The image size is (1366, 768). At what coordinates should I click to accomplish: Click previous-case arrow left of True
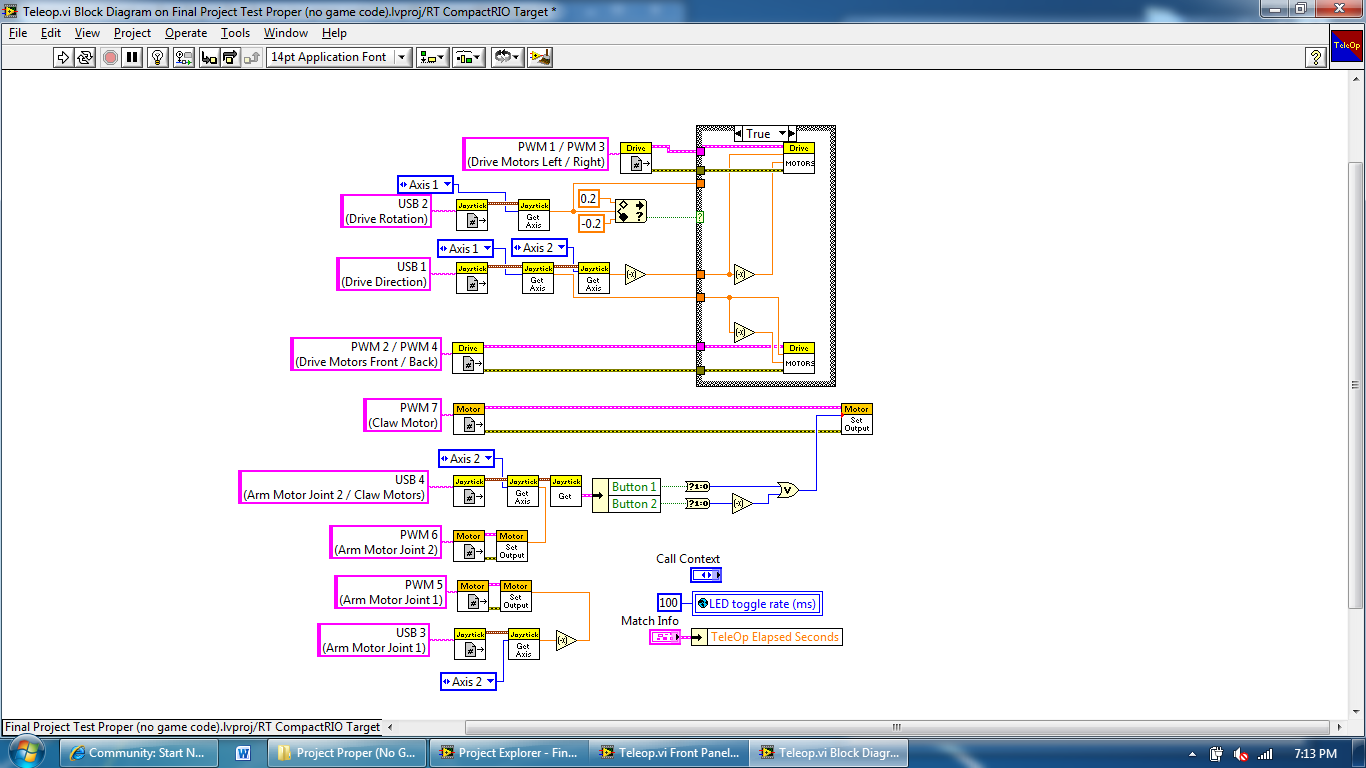coord(739,134)
